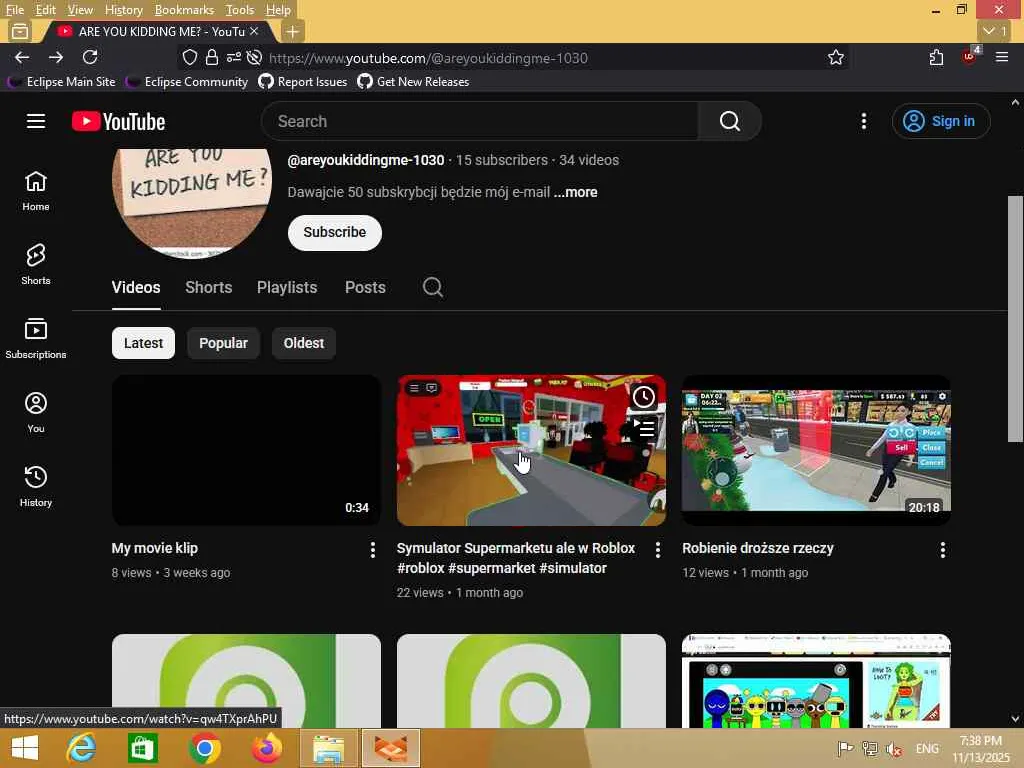Viewport: 1024px width, 768px height.
Task: Open the My movie klip title
Action: coord(155,548)
